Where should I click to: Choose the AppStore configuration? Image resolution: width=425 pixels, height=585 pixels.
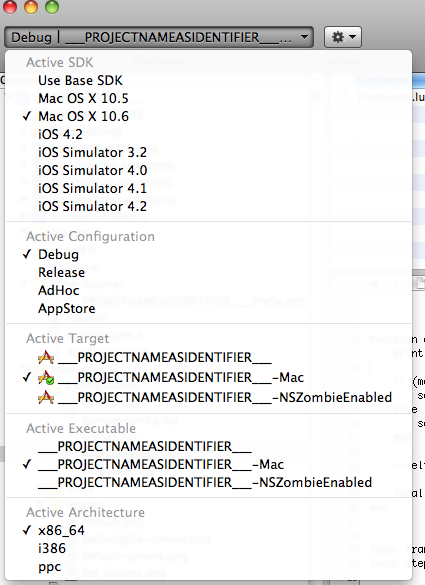(67, 309)
